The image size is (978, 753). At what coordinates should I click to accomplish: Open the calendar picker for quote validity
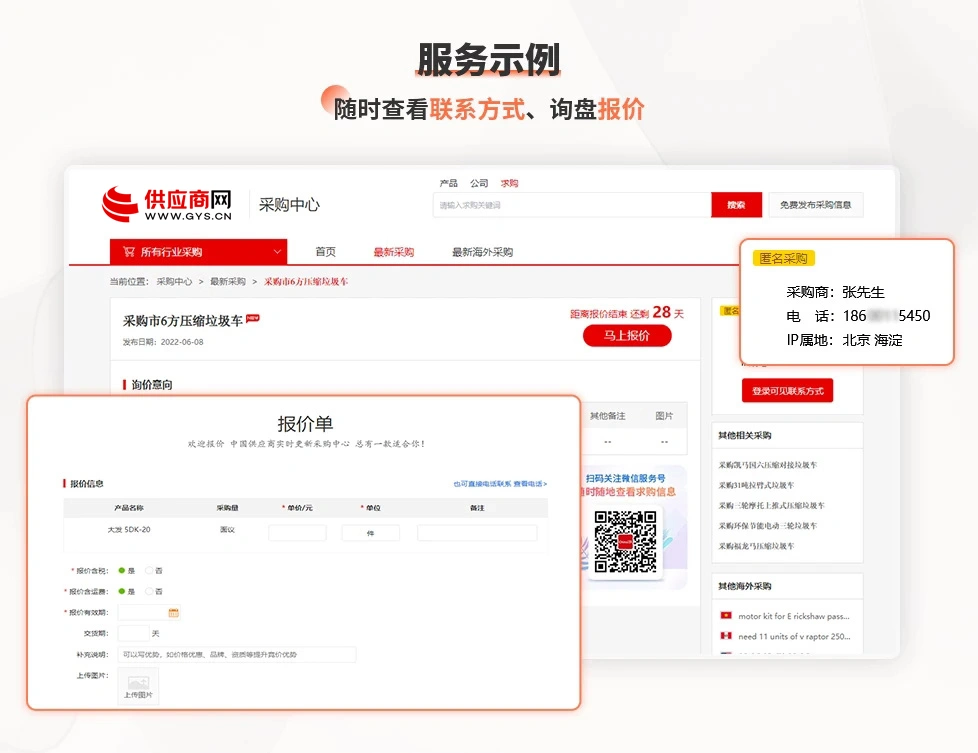(173, 613)
